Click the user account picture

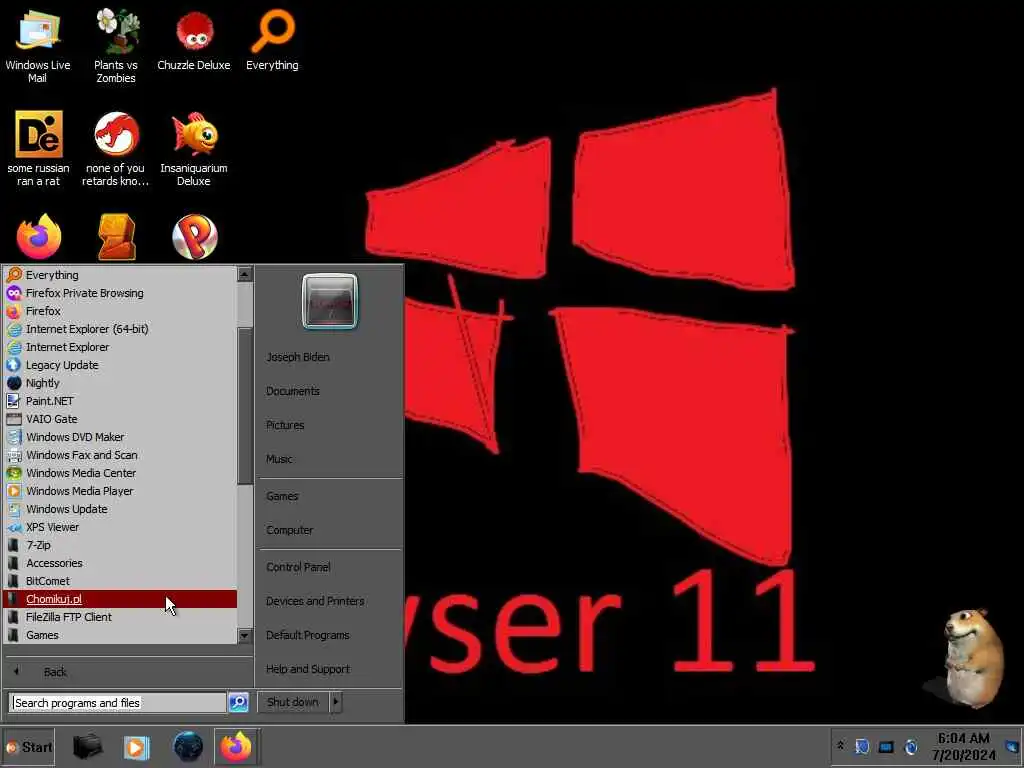[x=330, y=301]
